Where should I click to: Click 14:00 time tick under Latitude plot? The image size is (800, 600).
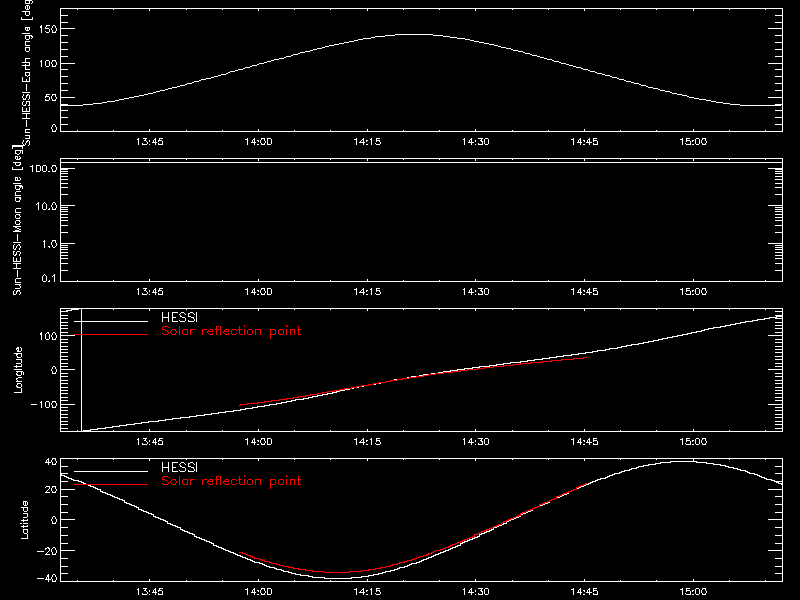click(258, 592)
